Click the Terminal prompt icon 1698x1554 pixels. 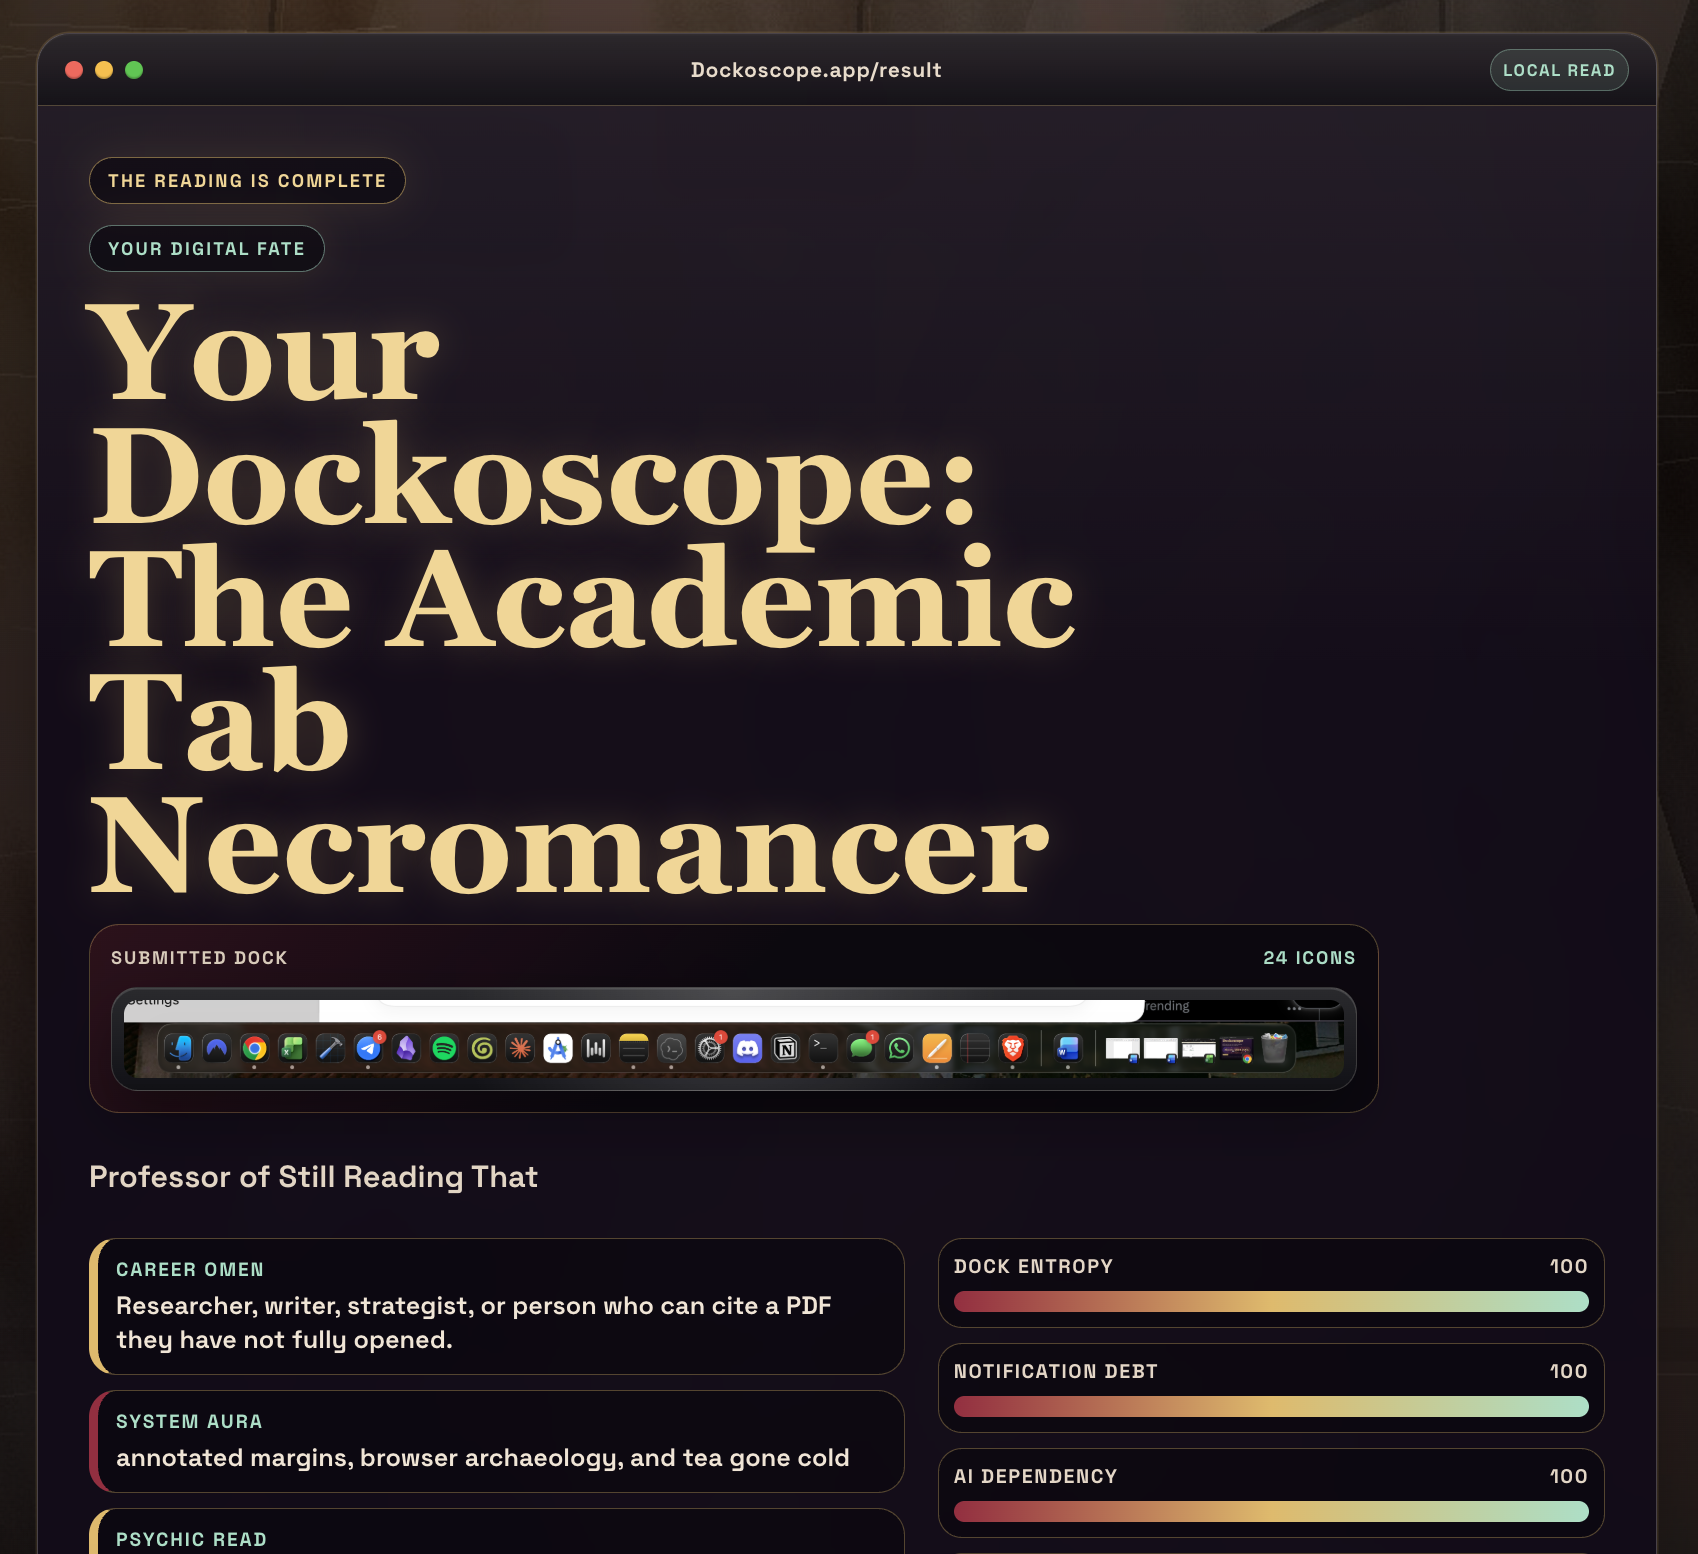coord(823,1048)
